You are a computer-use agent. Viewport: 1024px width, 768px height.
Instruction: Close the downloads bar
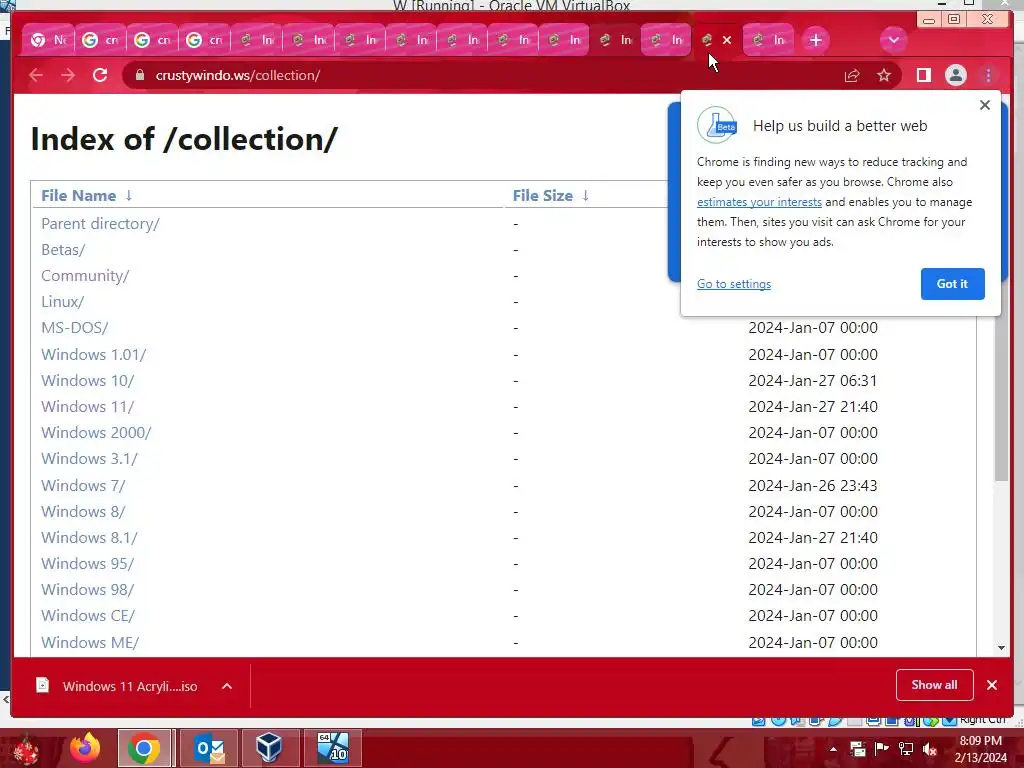(992, 685)
